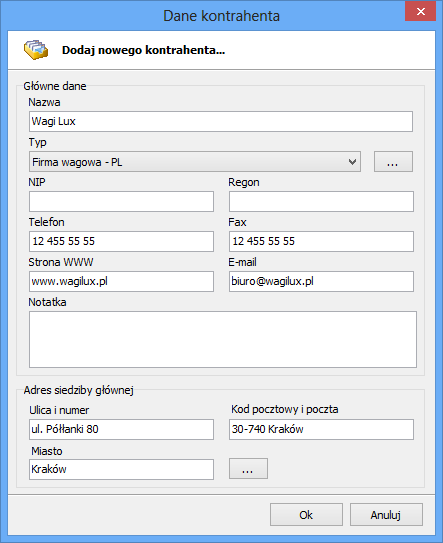Click inside the Notatka text area
The height and width of the screenshot is (543, 443).
[223, 339]
